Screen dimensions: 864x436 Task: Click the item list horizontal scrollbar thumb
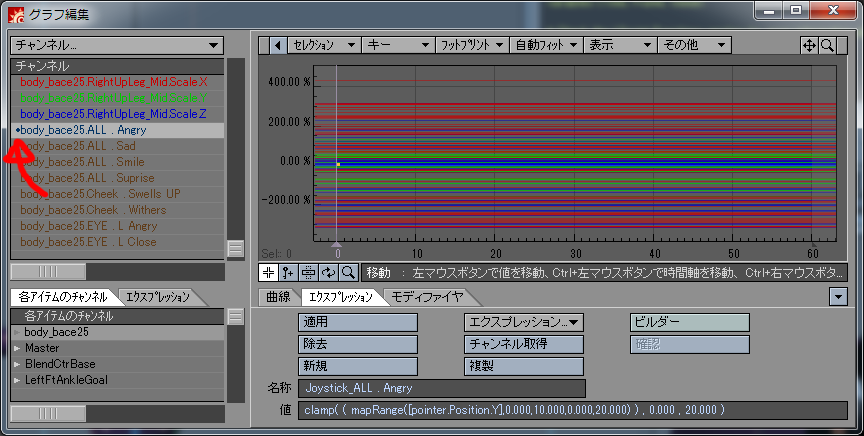click(48, 413)
